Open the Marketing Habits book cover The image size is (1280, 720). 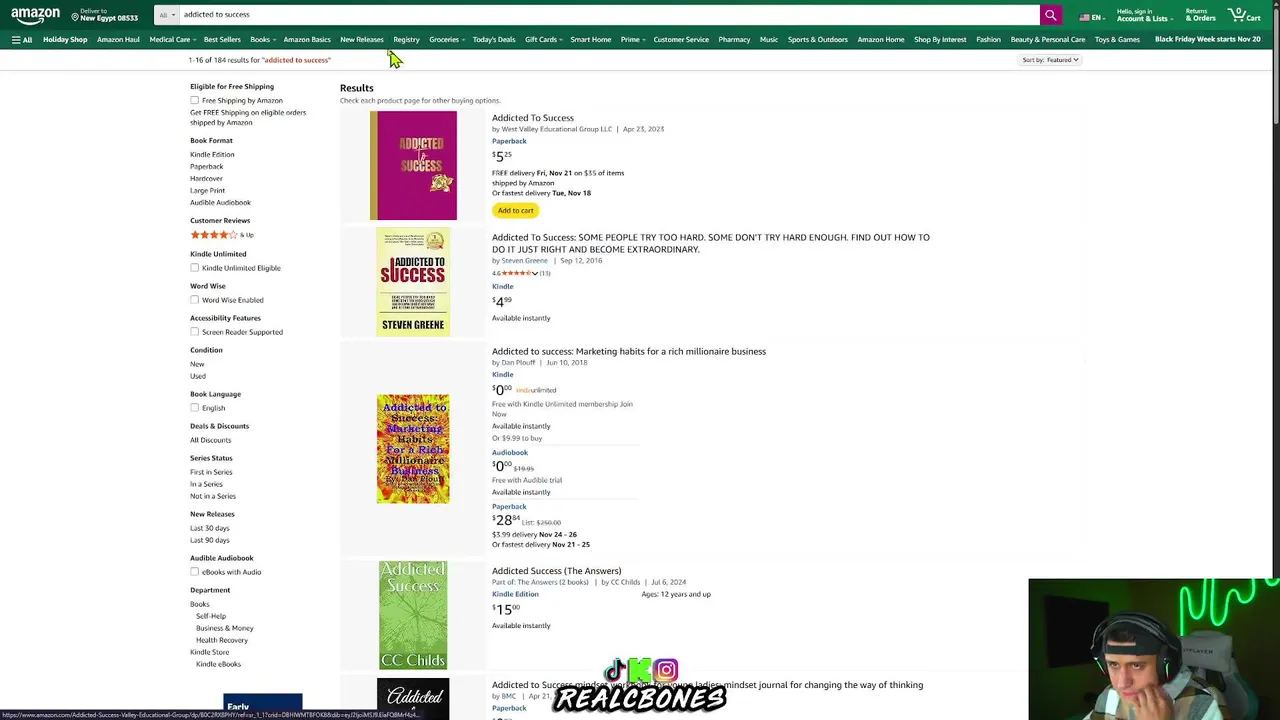click(x=413, y=448)
